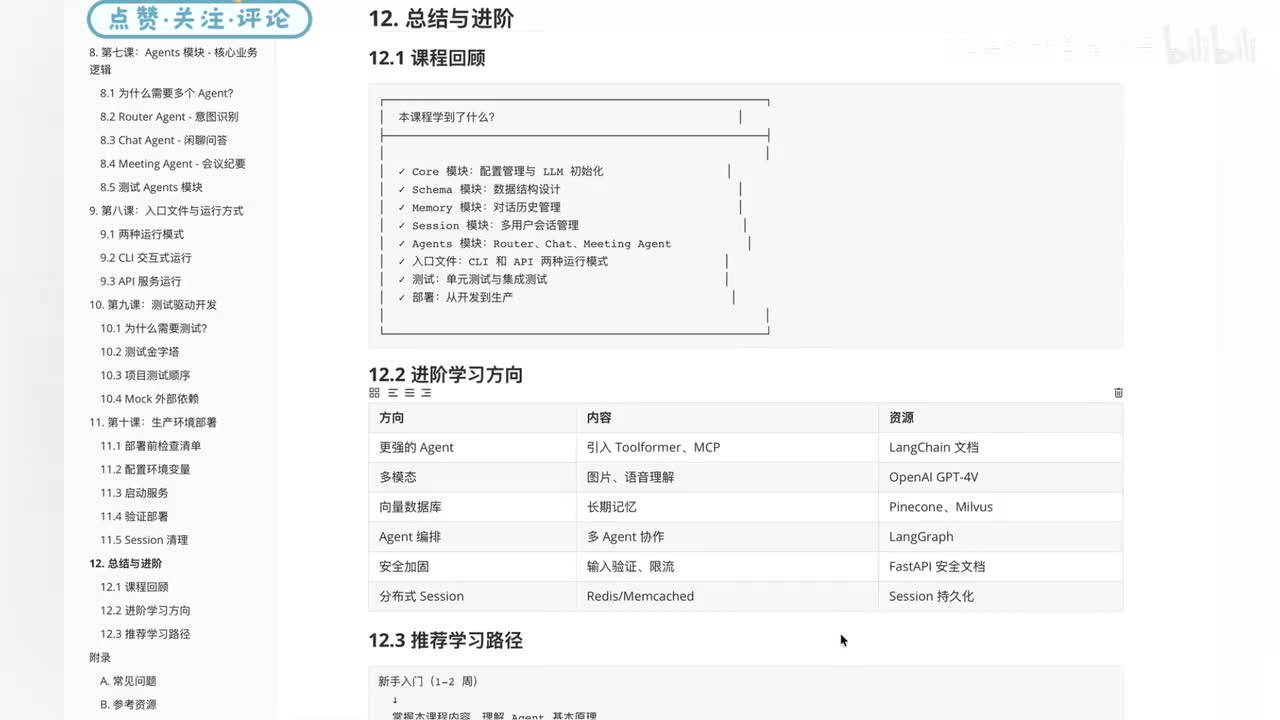Viewport: 1280px width, 720px height.
Task: Jump to 8.2 Router Agent - 意图识别
Action: click(169, 117)
